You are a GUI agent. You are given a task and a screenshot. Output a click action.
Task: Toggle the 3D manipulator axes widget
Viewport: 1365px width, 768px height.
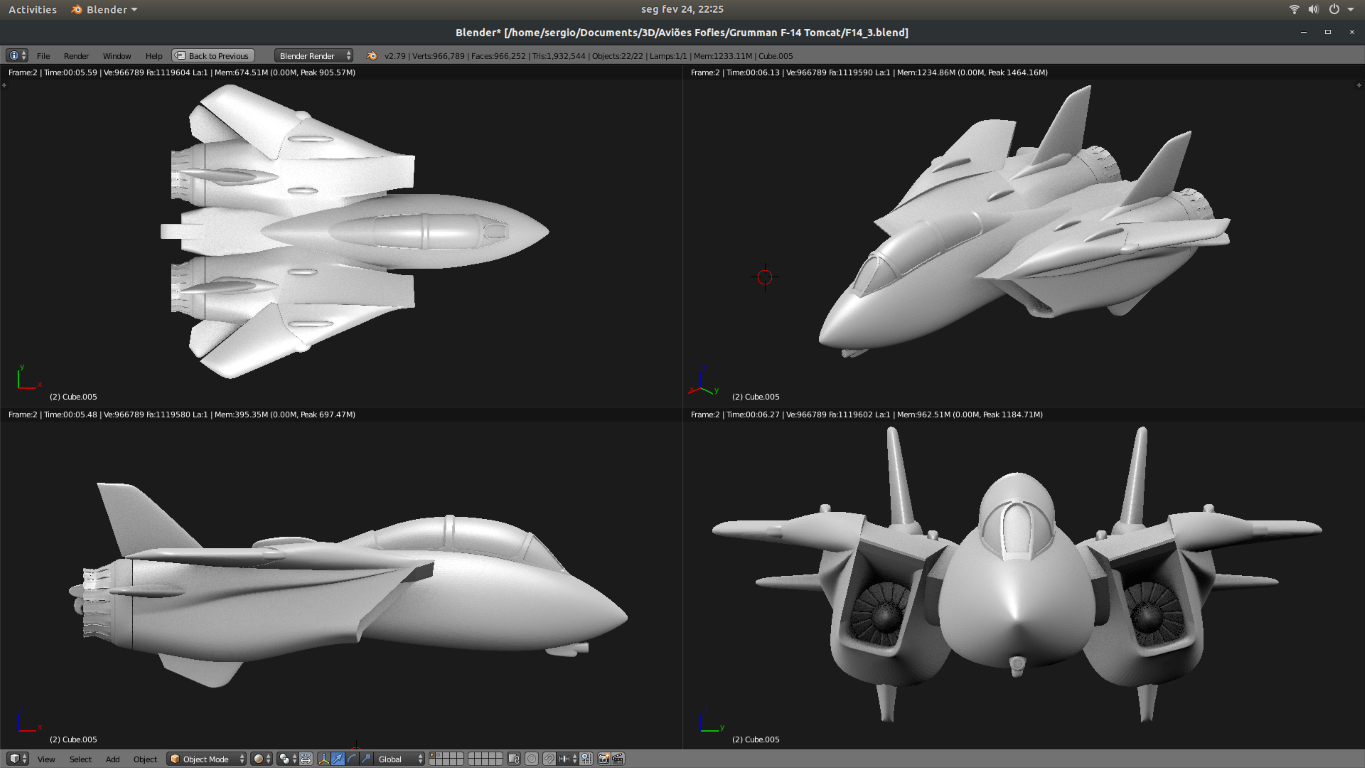(324, 759)
